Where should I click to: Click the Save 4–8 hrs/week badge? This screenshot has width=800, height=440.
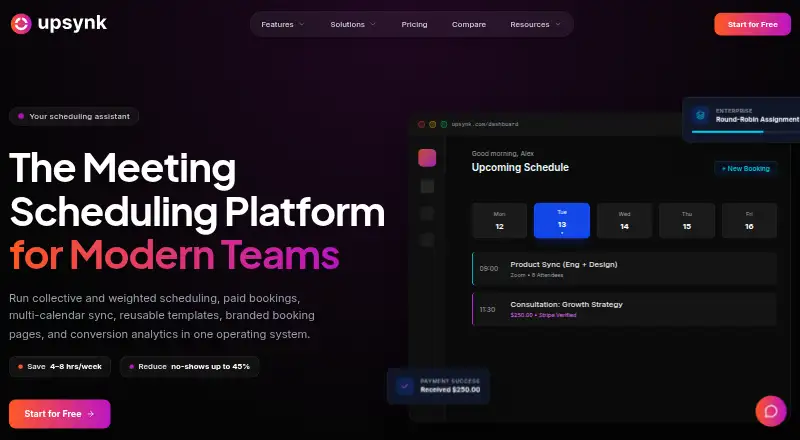coord(60,366)
